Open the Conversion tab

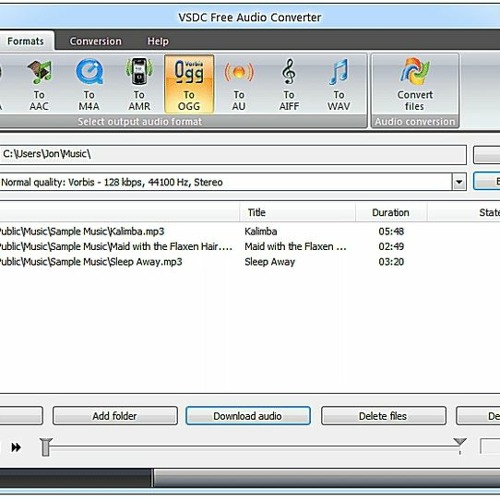point(96,41)
